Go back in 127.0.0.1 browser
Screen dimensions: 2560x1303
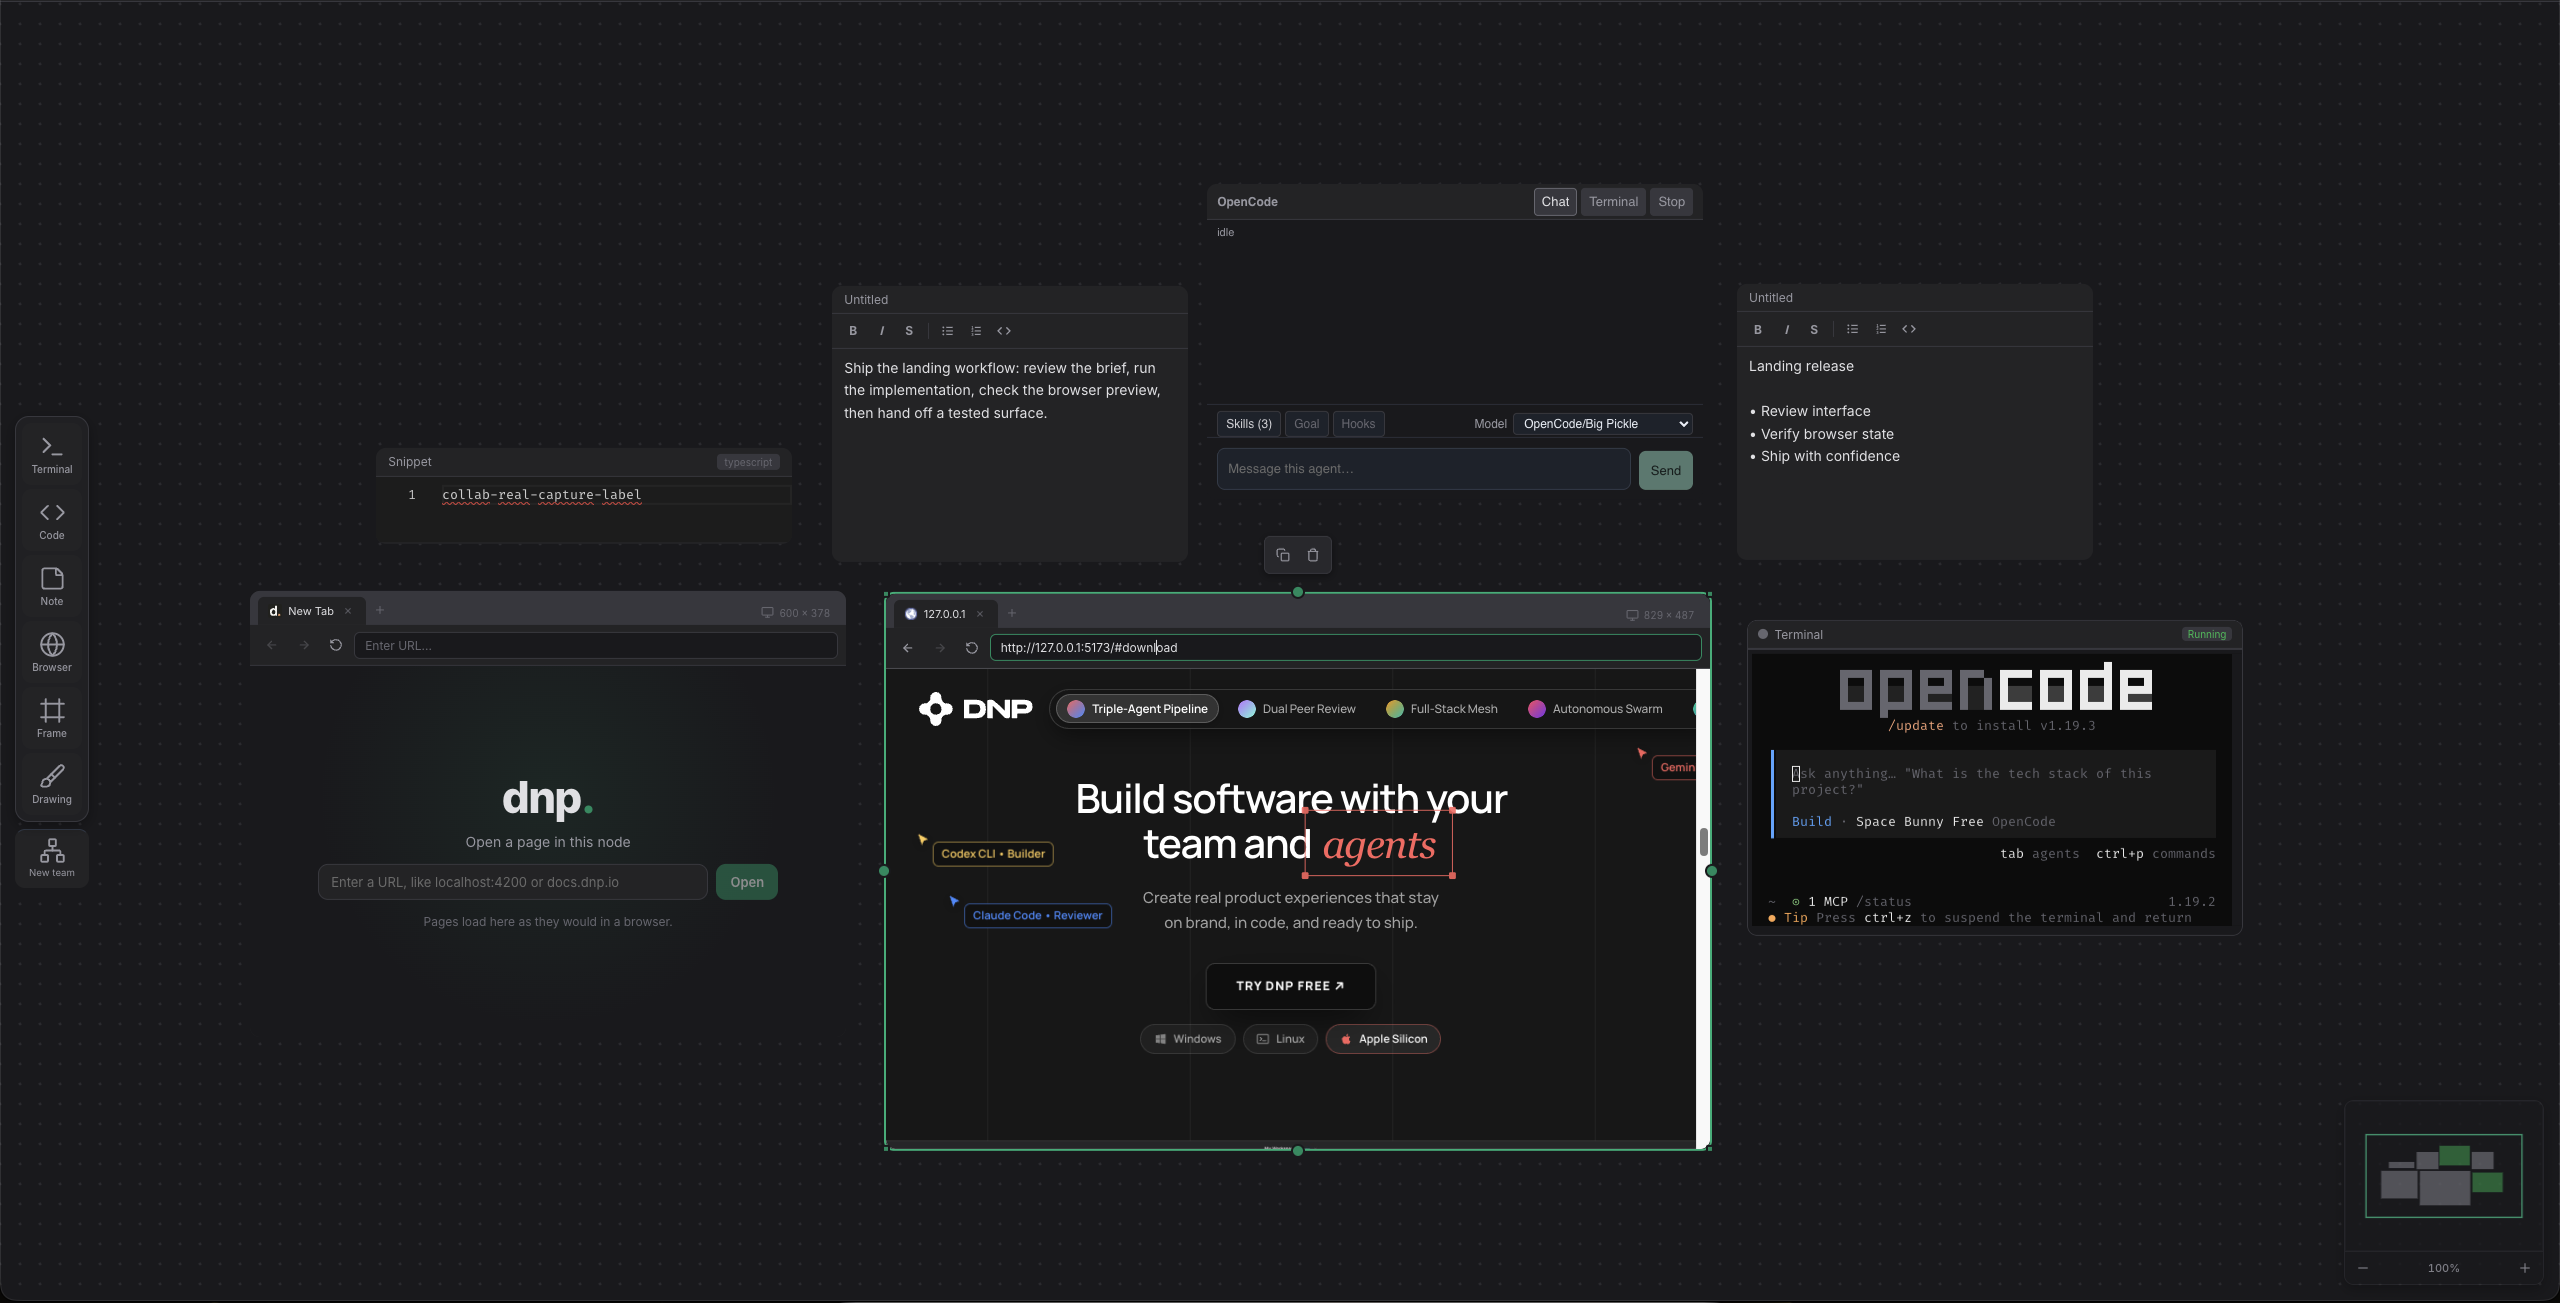(x=908, y=648)
